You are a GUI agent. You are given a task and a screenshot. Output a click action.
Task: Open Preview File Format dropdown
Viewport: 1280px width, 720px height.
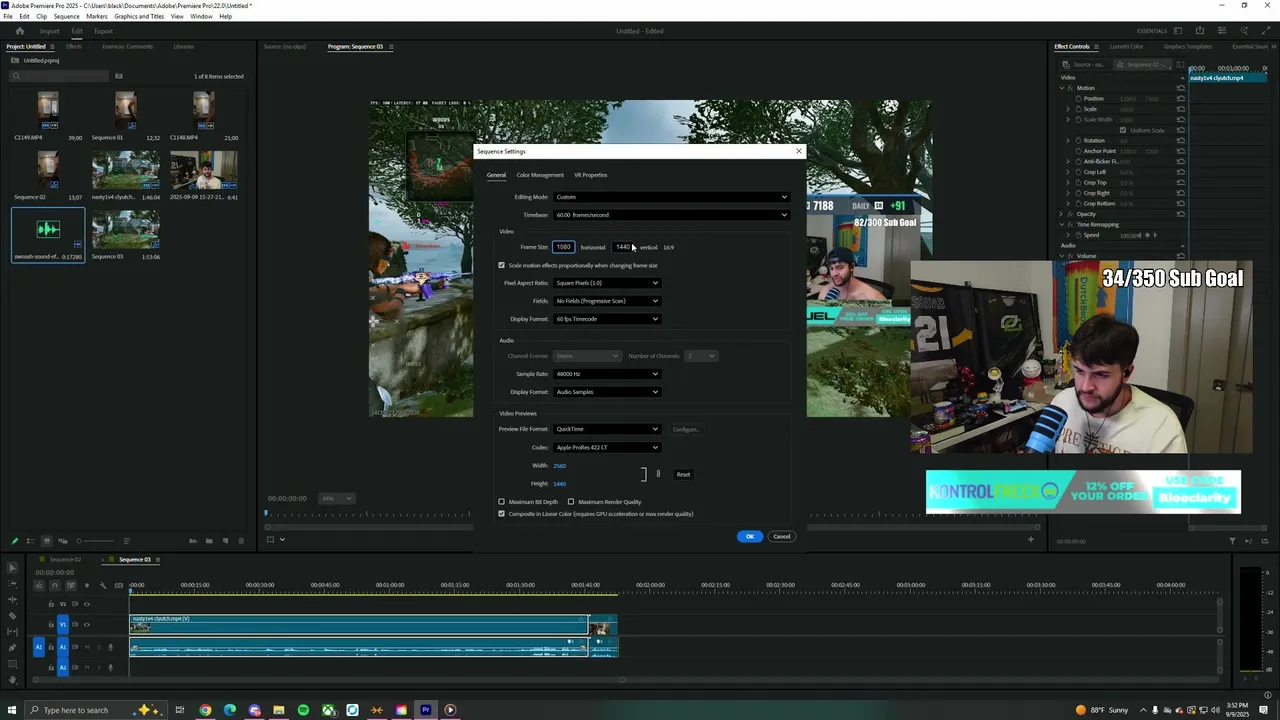coord(607,429)
